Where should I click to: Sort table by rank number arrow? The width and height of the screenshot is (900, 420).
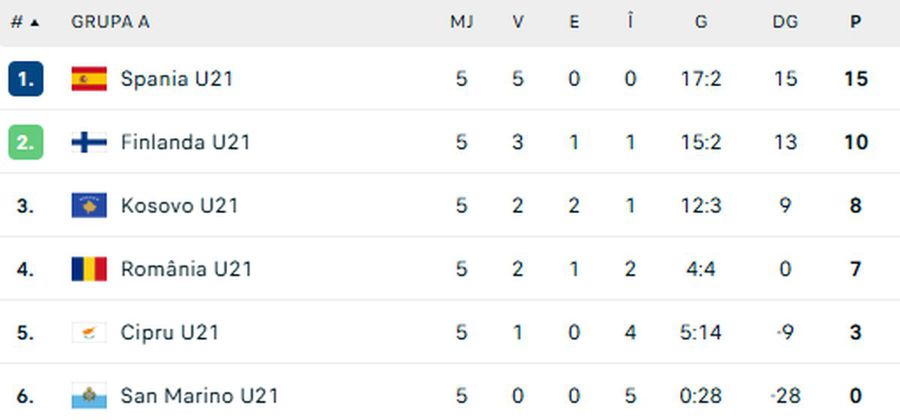pyautogui.click(x=25, y=22)
